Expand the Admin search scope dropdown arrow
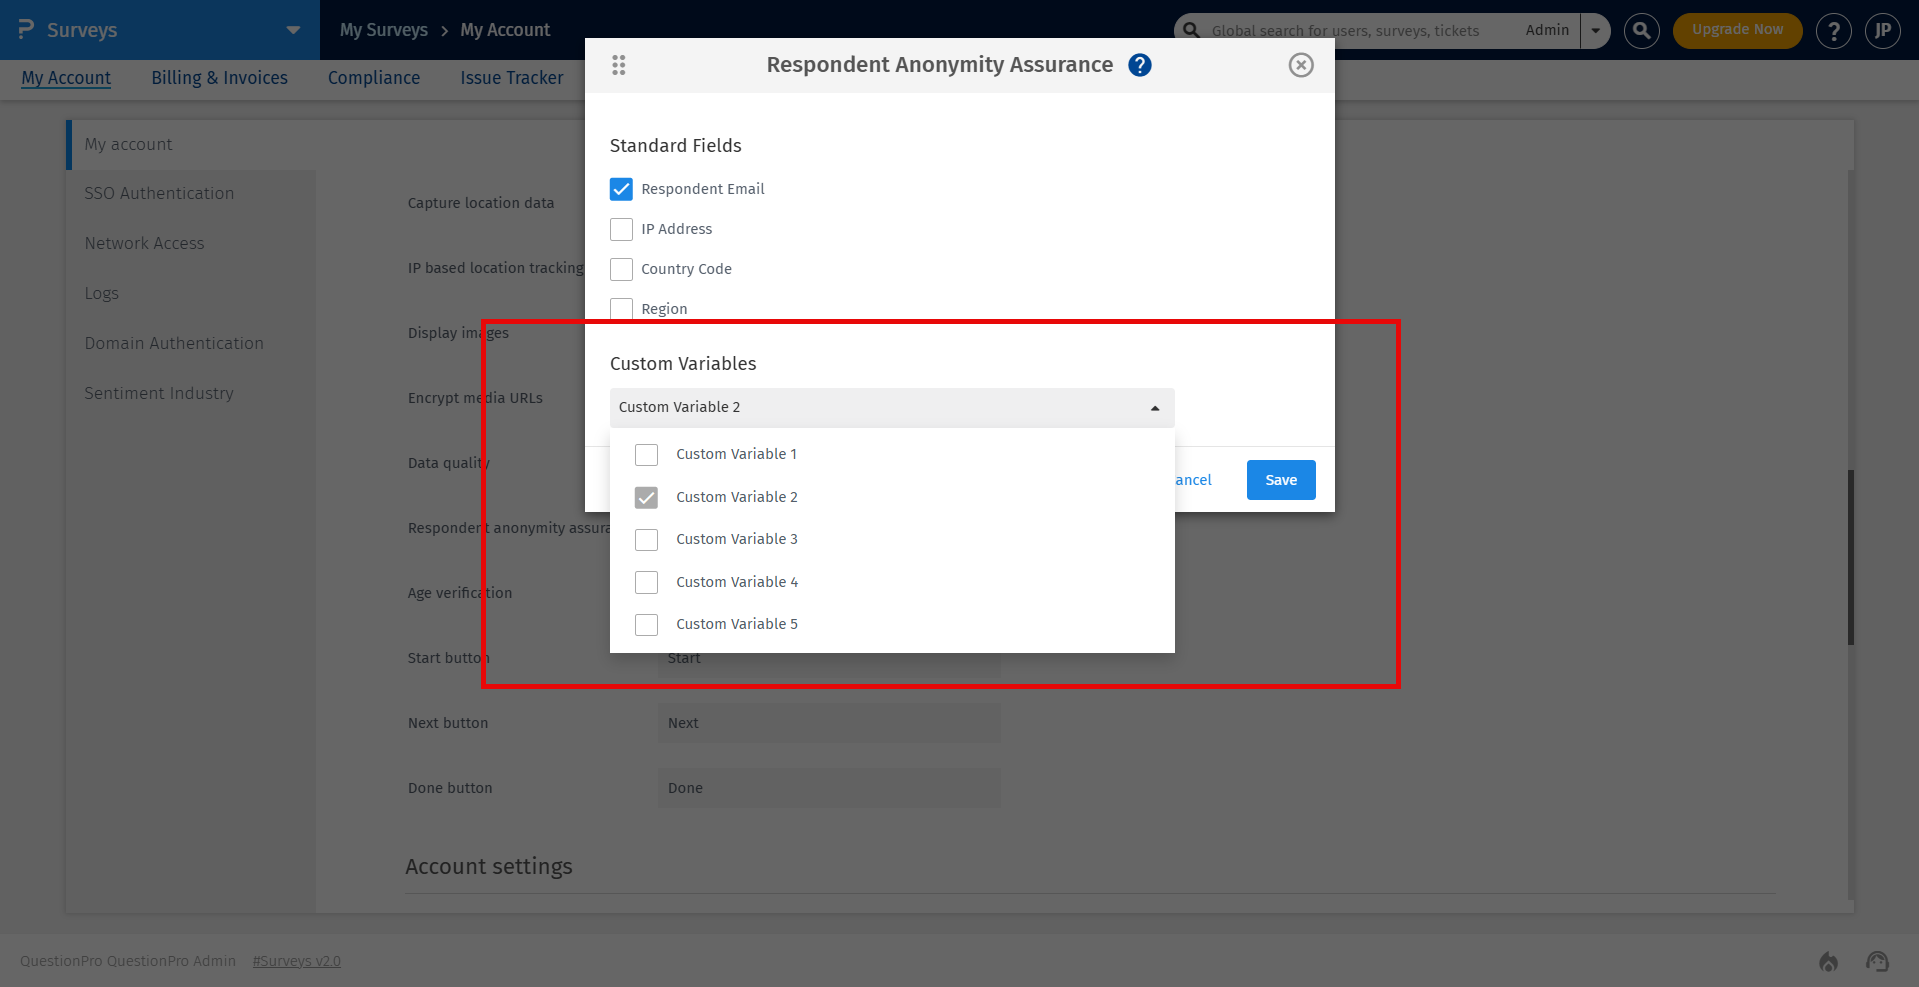 click(1595, 31)
